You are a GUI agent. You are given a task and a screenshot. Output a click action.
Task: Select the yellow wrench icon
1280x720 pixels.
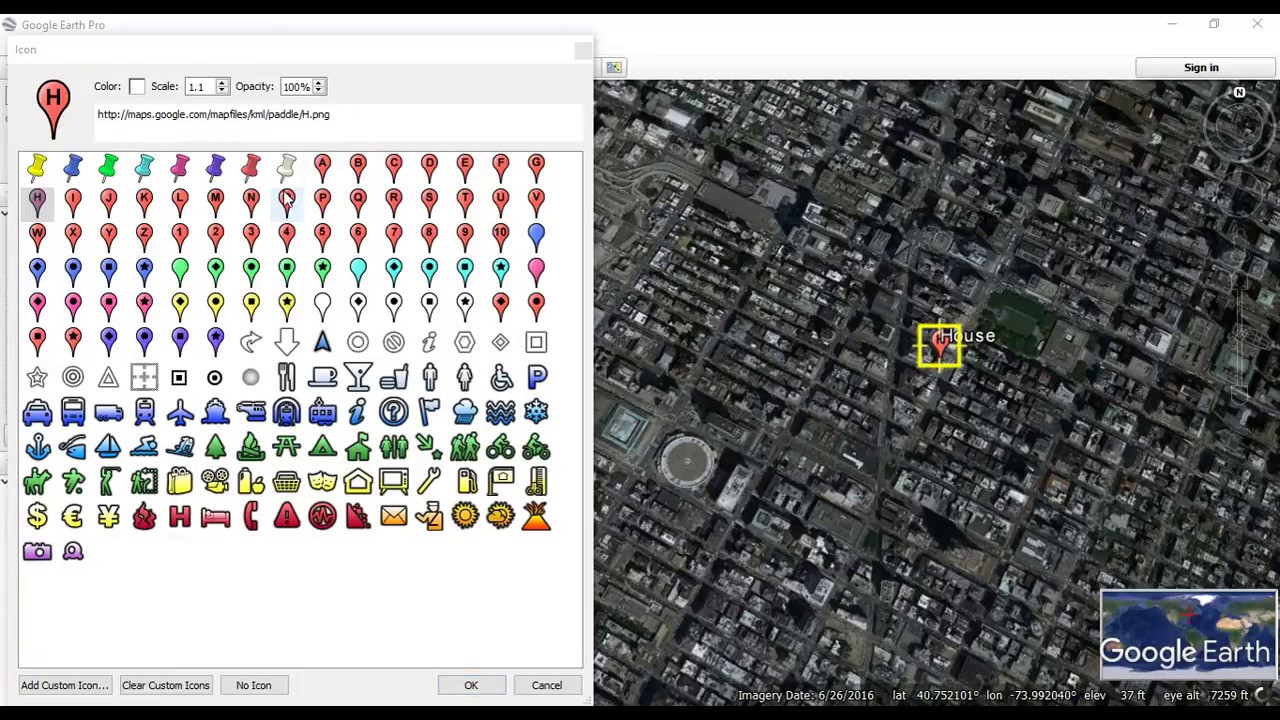pos(429,482)
